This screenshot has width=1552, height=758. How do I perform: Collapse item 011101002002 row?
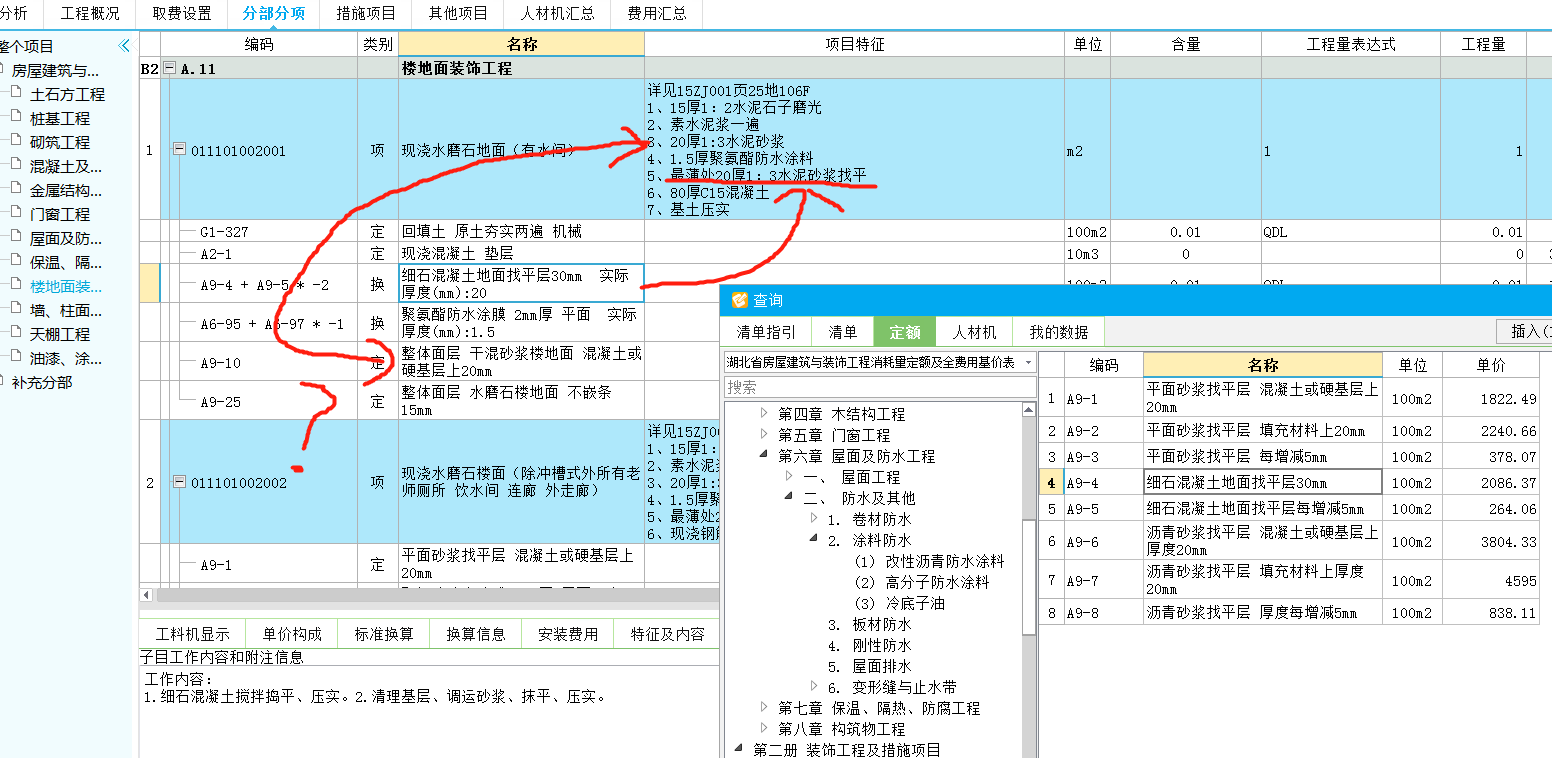coord(179,482)
